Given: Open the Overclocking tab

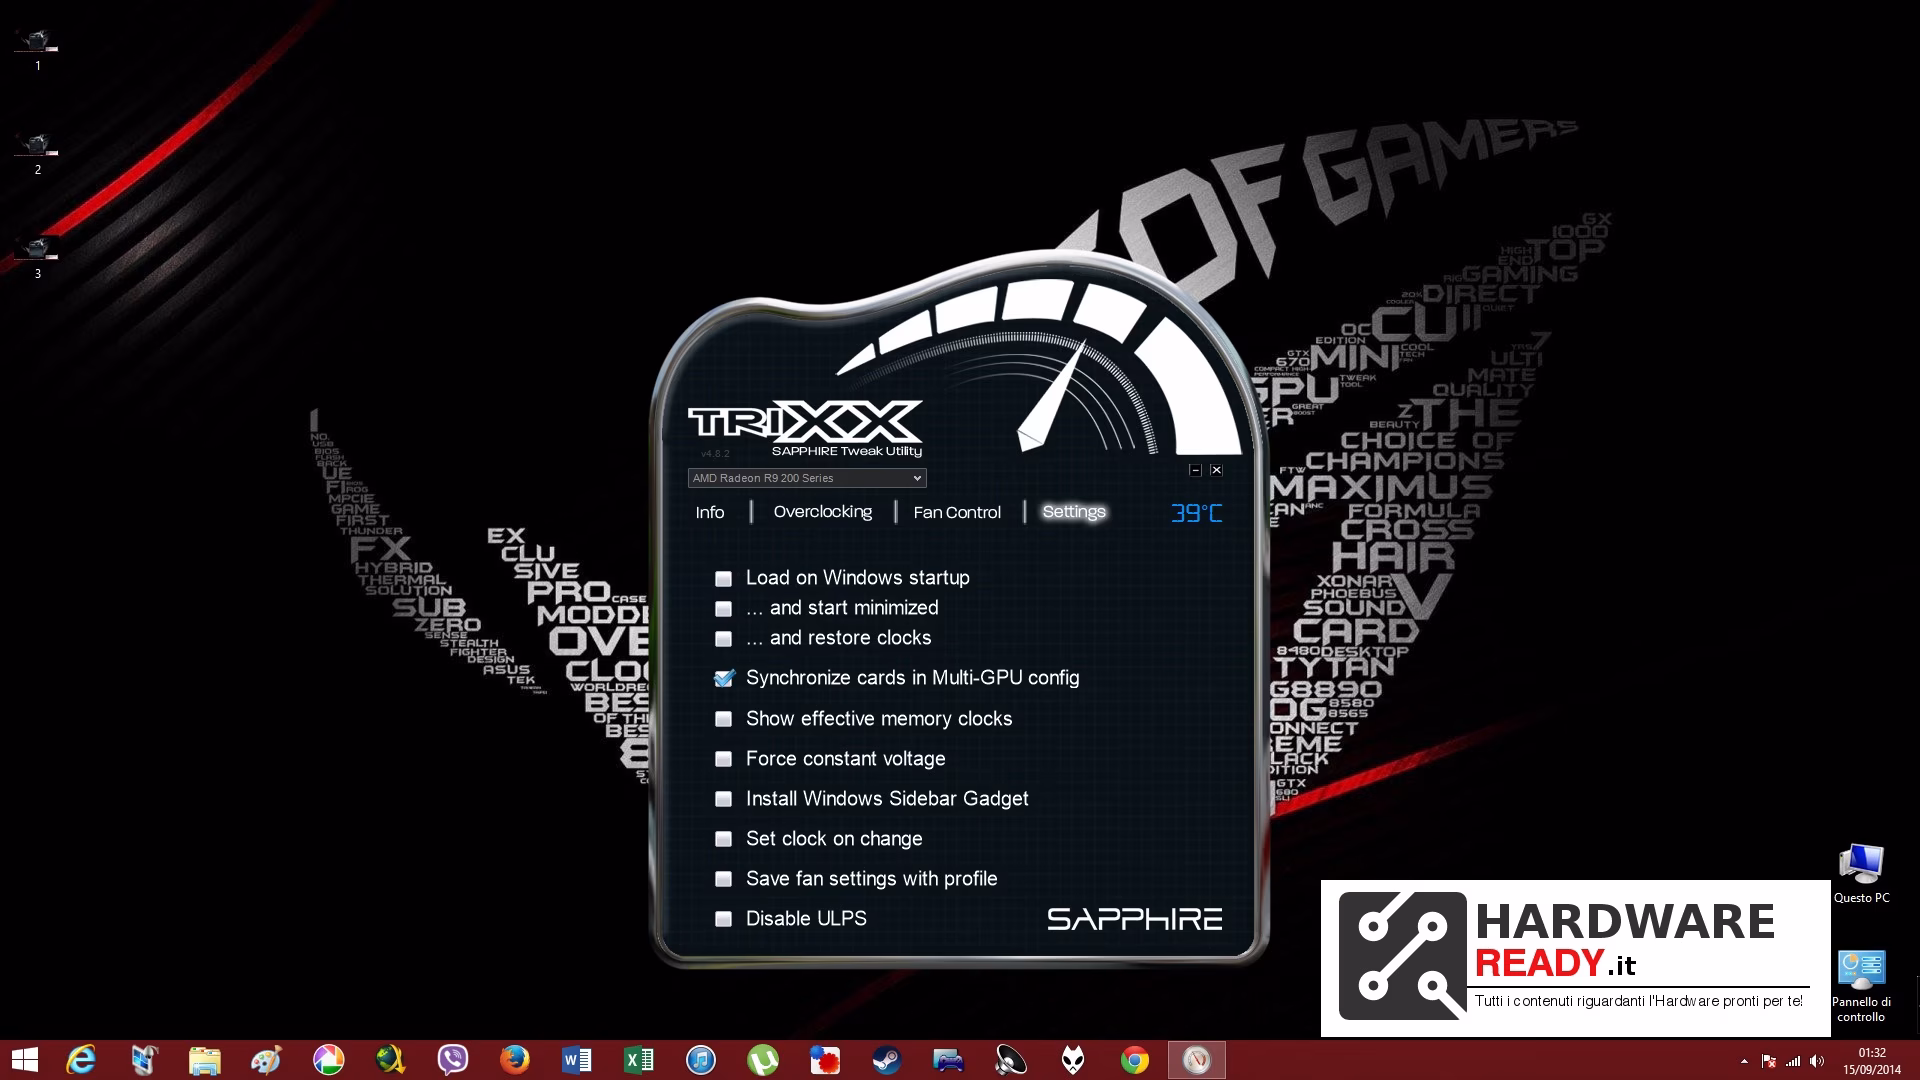Looking at the screenshot, I should (823, 512).
